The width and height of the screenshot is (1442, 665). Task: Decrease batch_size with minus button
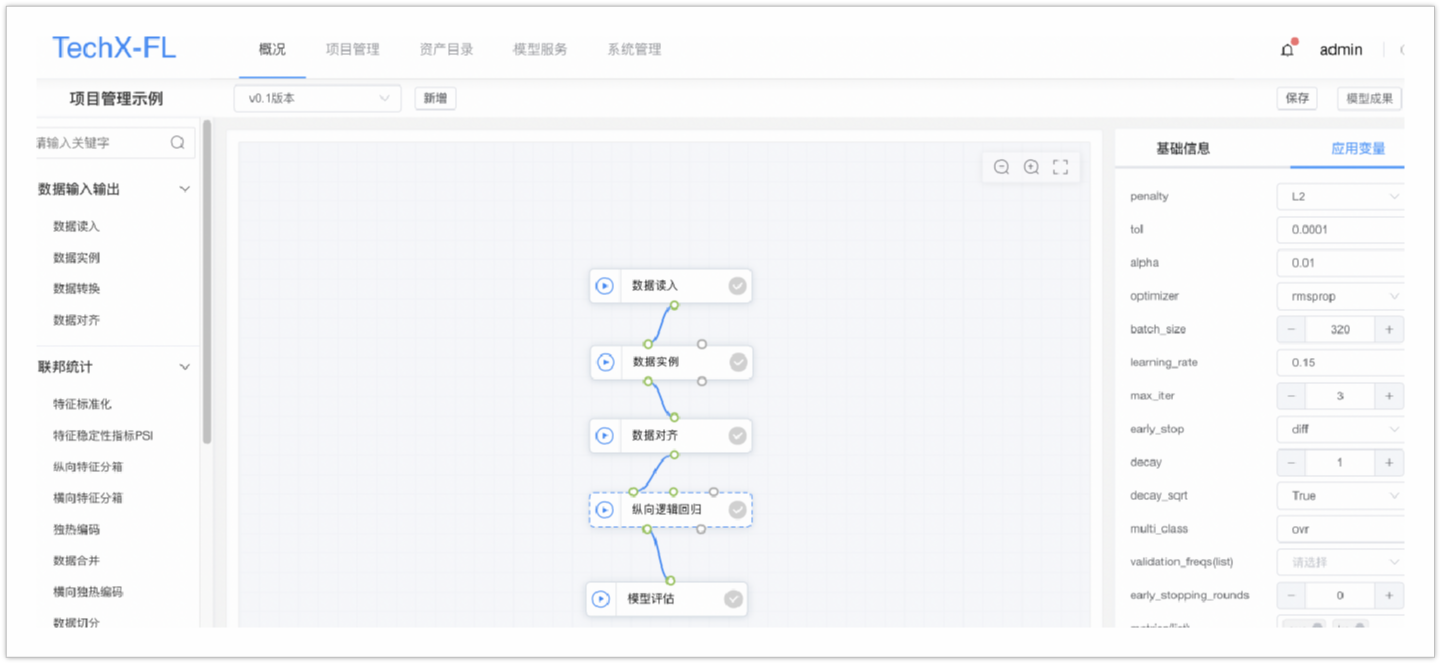(1291, 329)
